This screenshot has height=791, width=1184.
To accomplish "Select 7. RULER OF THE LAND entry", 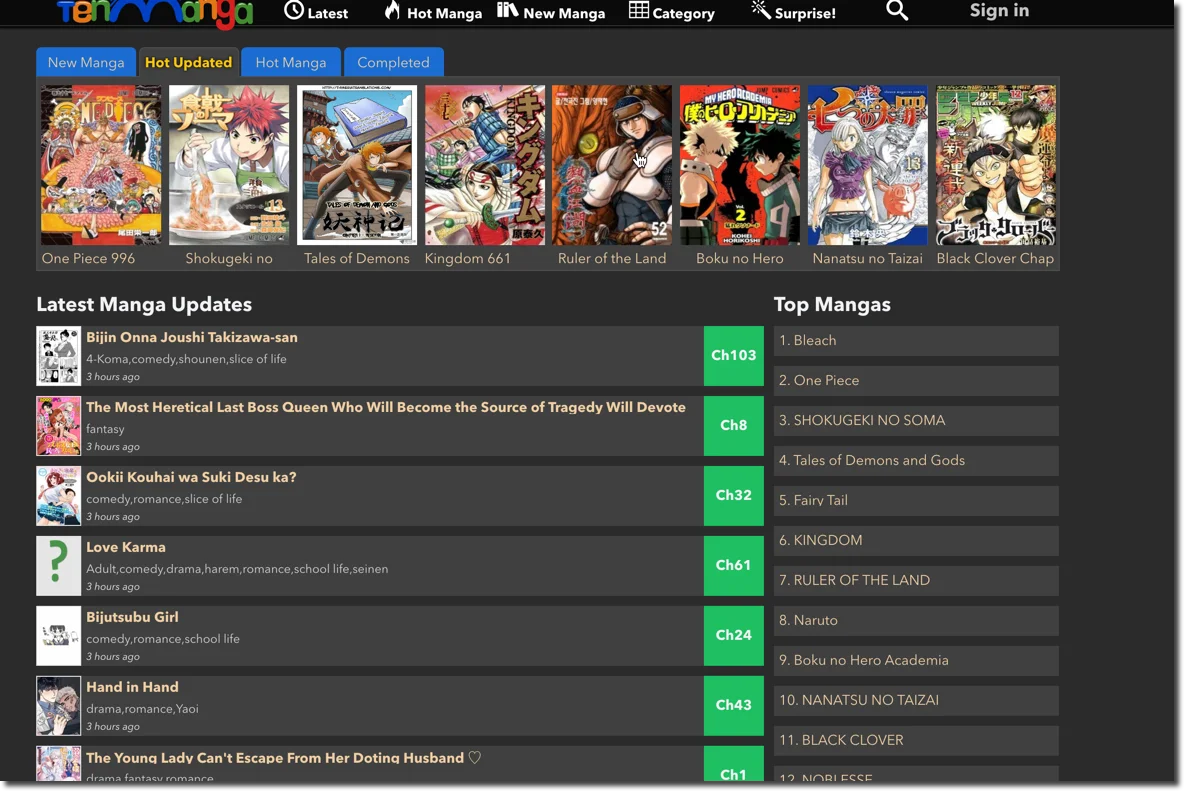I will point(916,580).
